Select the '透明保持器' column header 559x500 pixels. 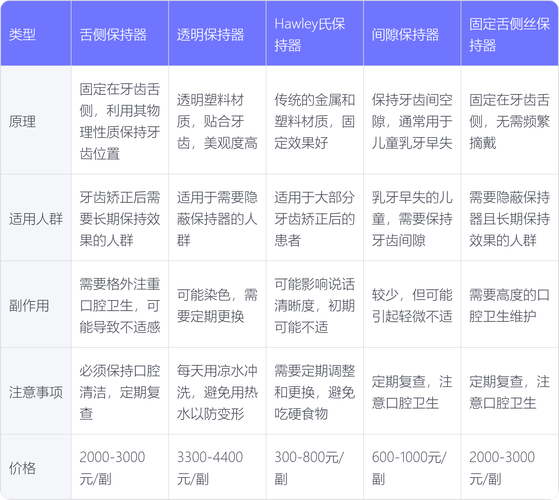[x=217, y=33]
